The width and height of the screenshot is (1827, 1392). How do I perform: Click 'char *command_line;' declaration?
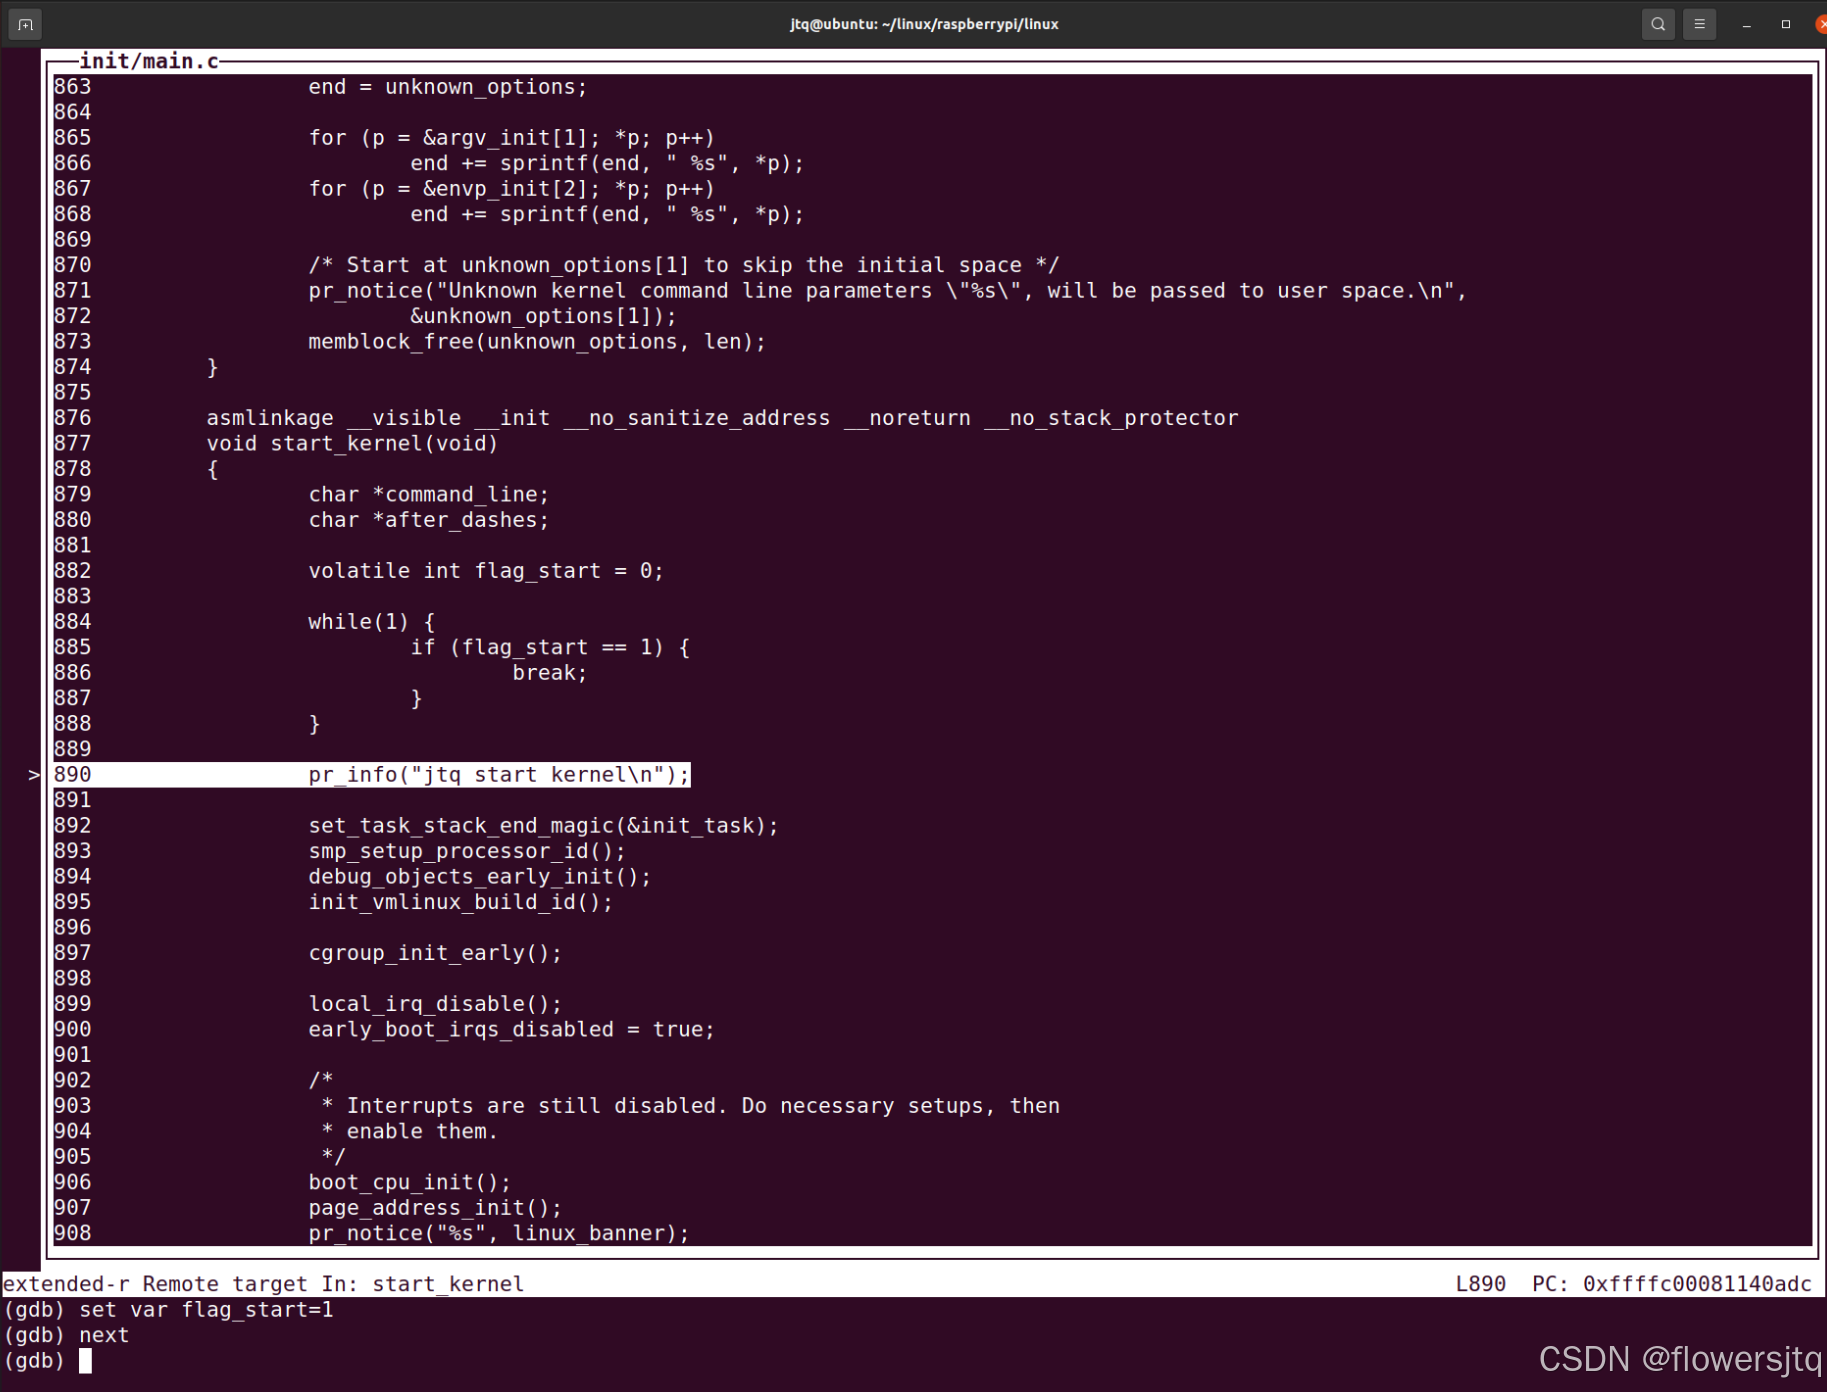429,495
